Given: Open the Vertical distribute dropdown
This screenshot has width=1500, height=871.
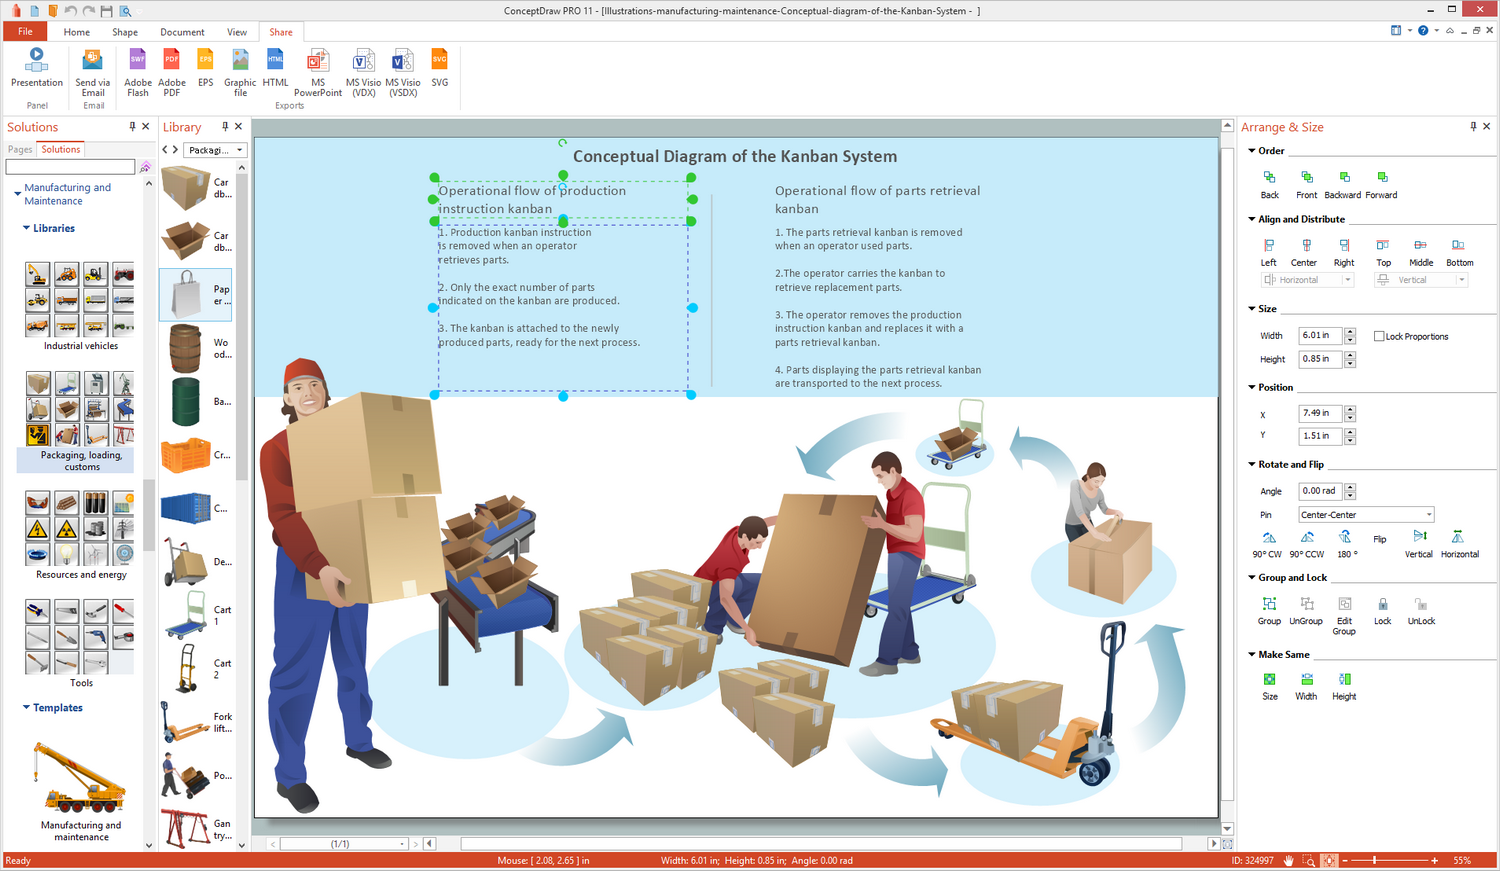Looking at the screenshot, I should tap(1421, 280).
